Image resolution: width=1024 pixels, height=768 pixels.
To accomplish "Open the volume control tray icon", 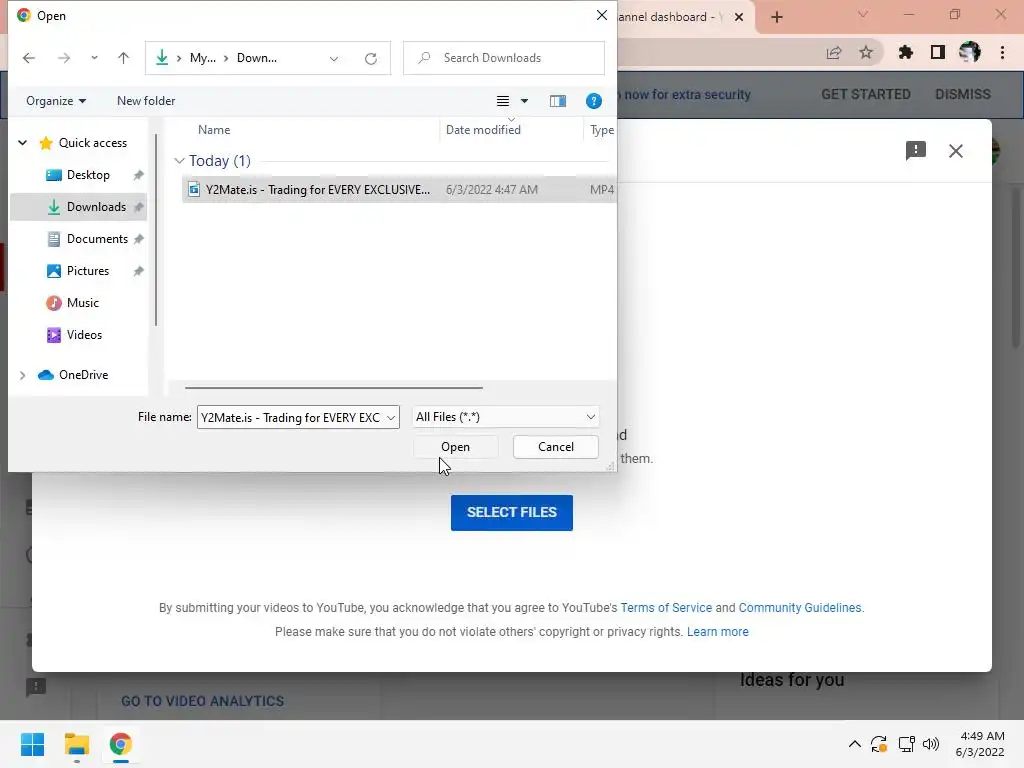I will 931,744.
